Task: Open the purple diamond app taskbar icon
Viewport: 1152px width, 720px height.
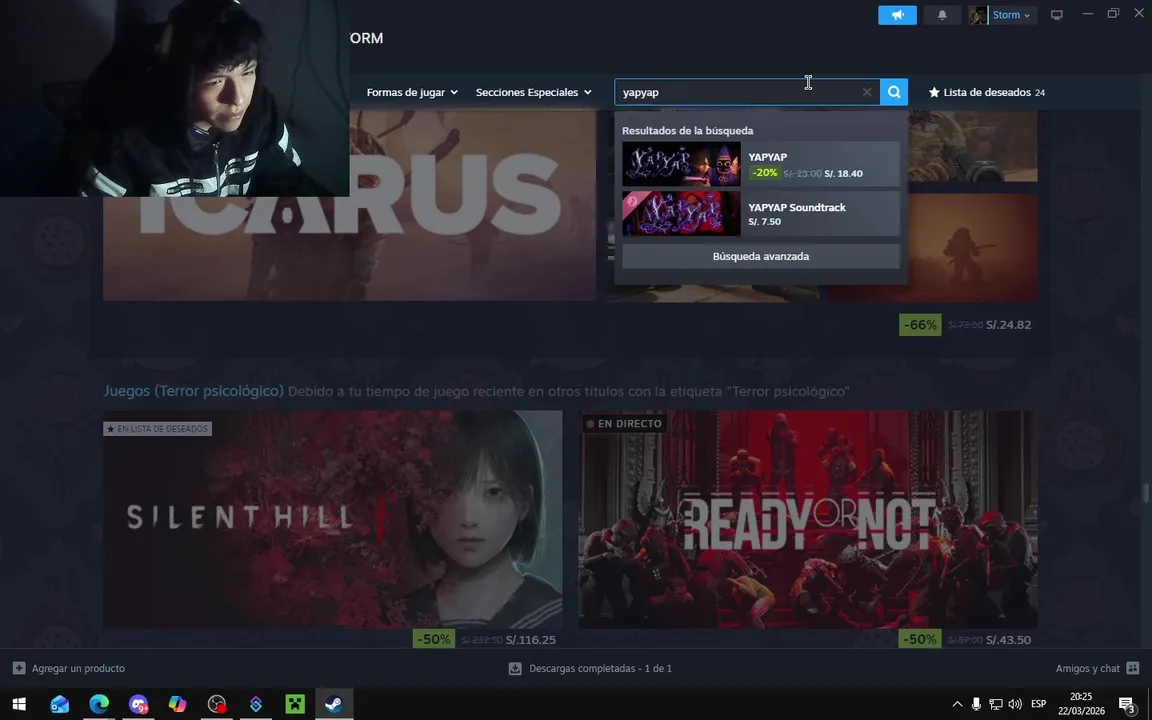Action: click(x=256, y=704)
